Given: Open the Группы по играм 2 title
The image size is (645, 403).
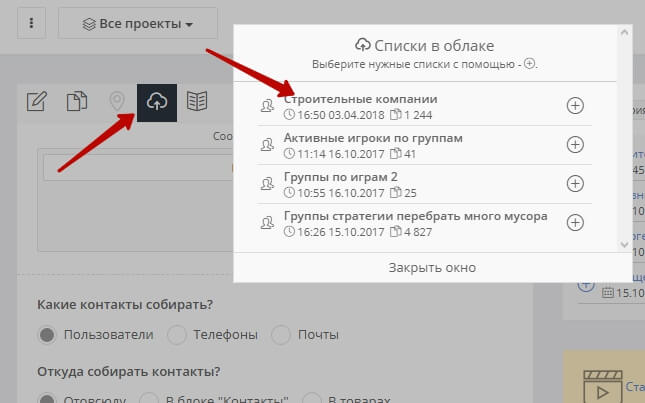Looking at the screenshot, I should point(341,177).
